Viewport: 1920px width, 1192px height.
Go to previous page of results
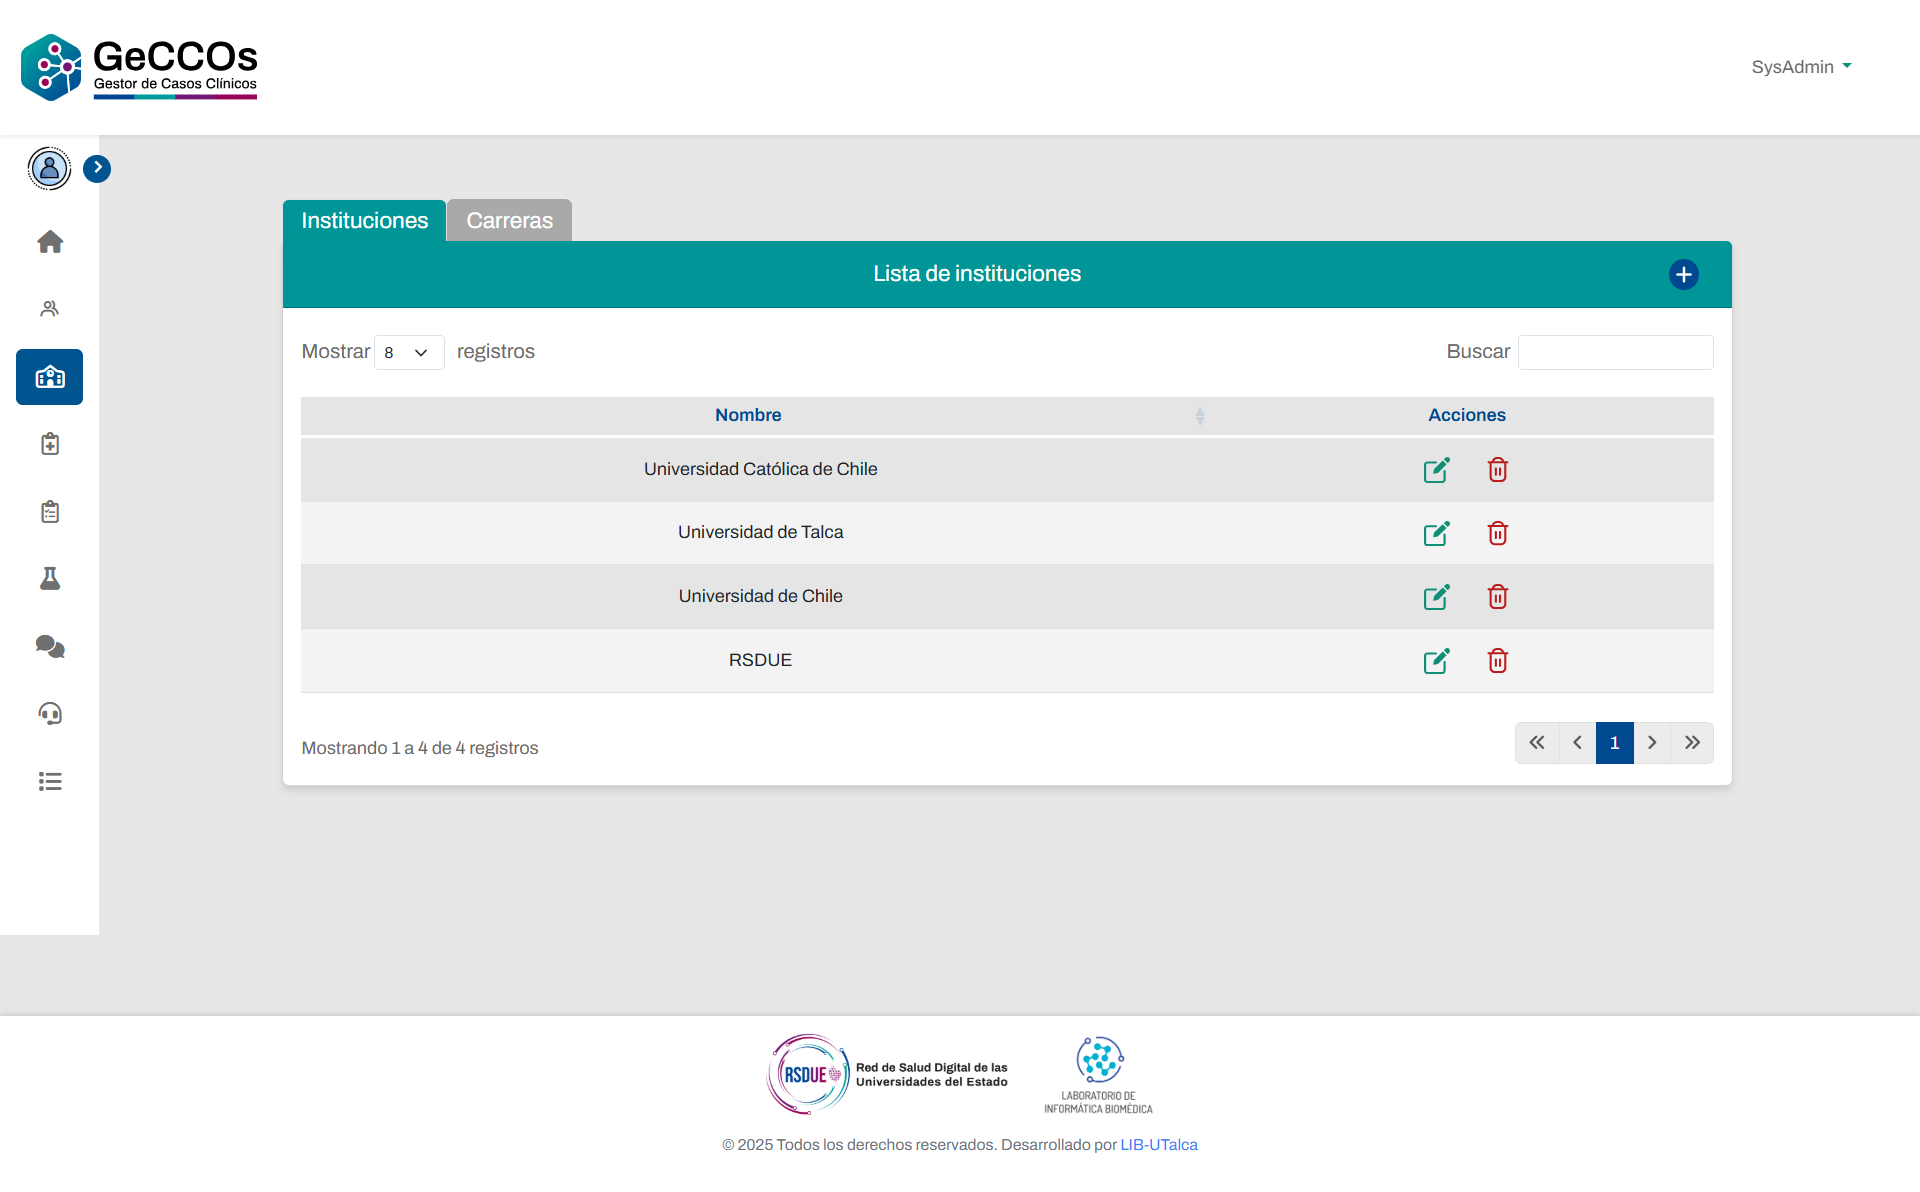pyautogui.click(x=1577, y=743)
